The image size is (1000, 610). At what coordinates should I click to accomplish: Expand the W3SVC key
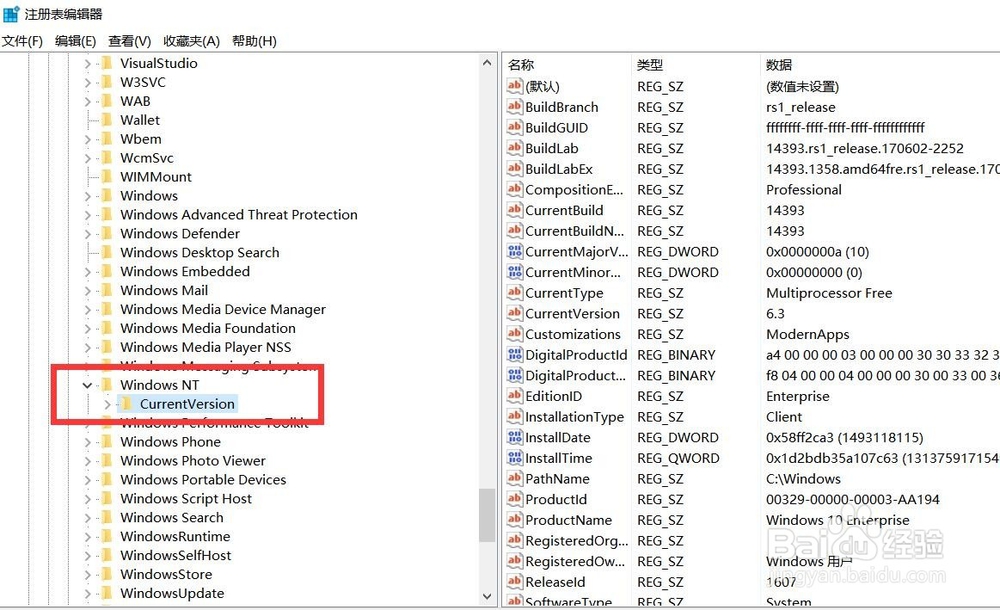click(x=88, y=82)
